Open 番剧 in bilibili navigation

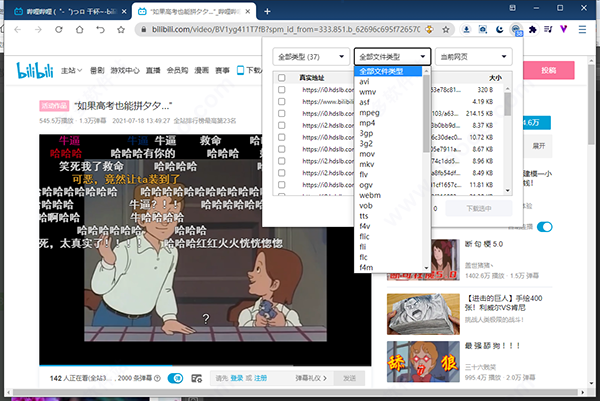pos(97,70)
